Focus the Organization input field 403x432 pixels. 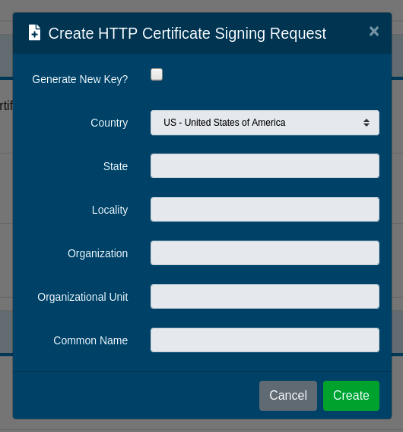pyautogui.click(x=265, y=253)
